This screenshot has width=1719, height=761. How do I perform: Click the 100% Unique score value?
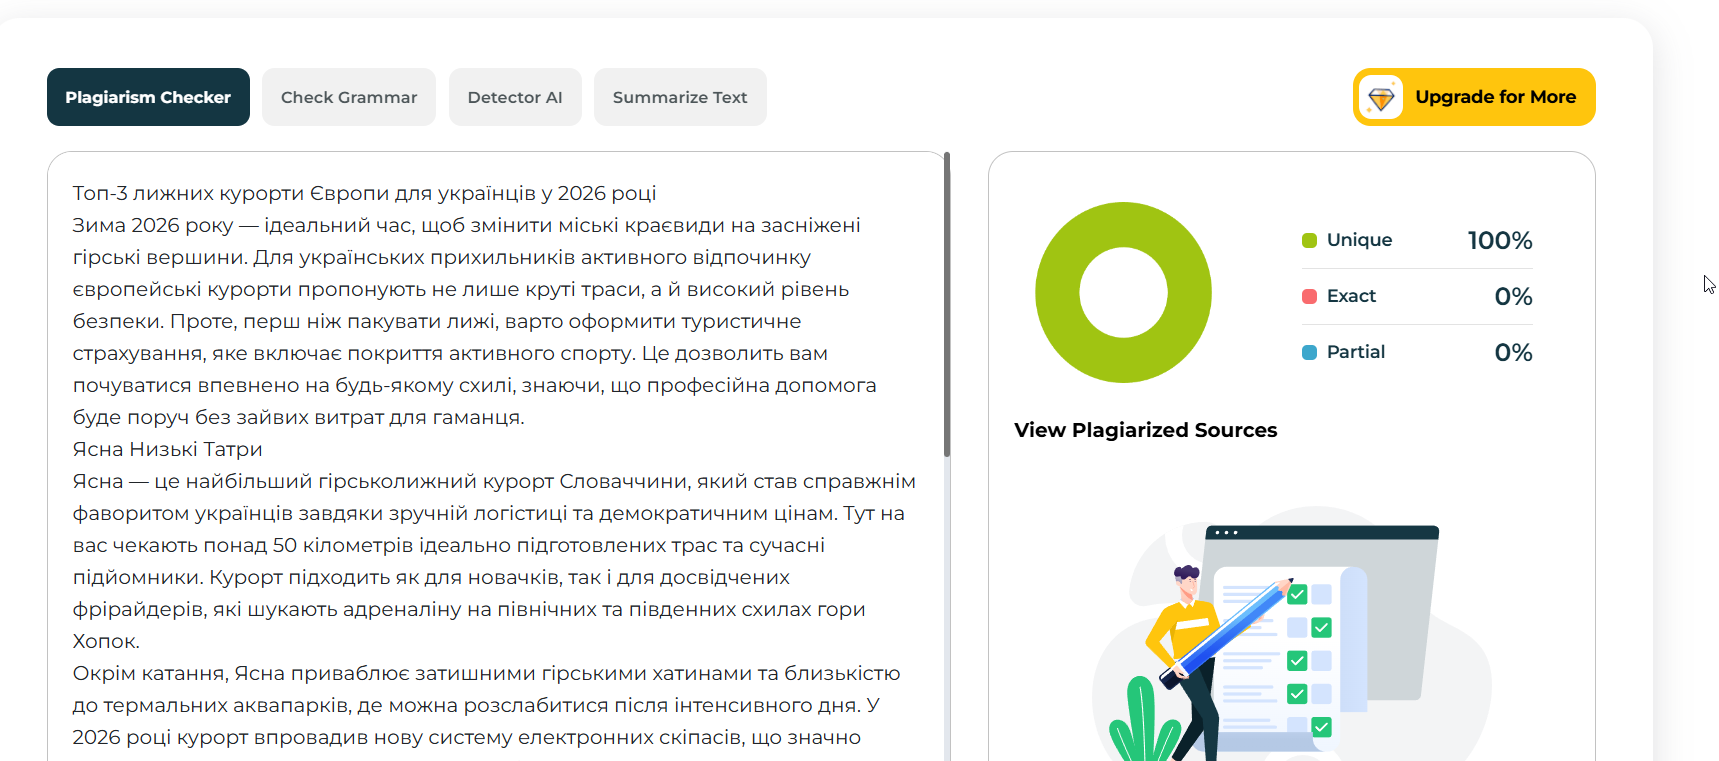click(x=1499, y=241)
